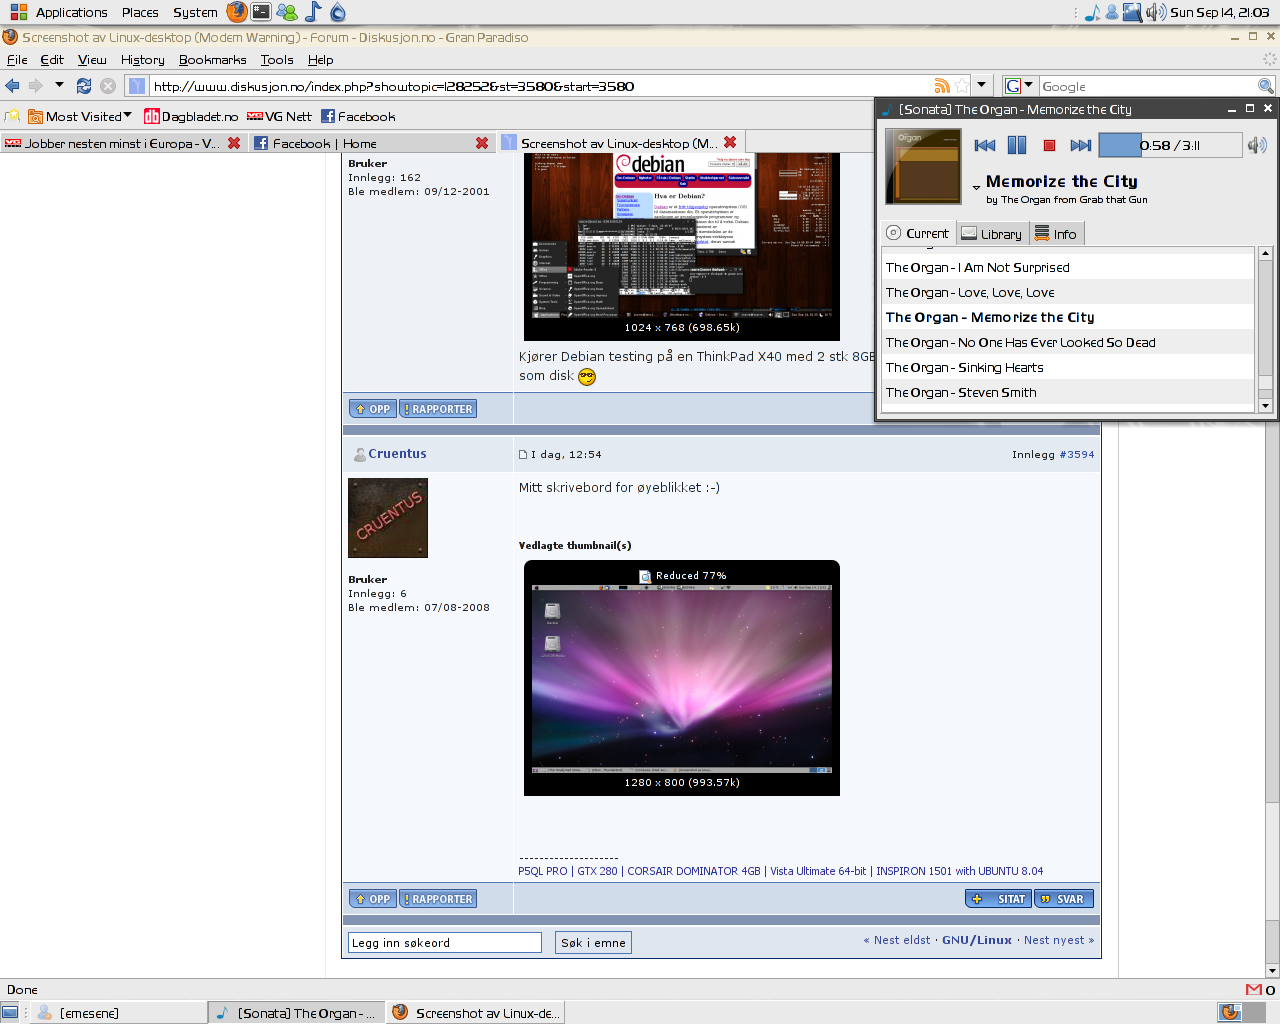Screen dimensions: 1280x1024
Task: Skip to next track in Sonata
Action: [1080, 145]
